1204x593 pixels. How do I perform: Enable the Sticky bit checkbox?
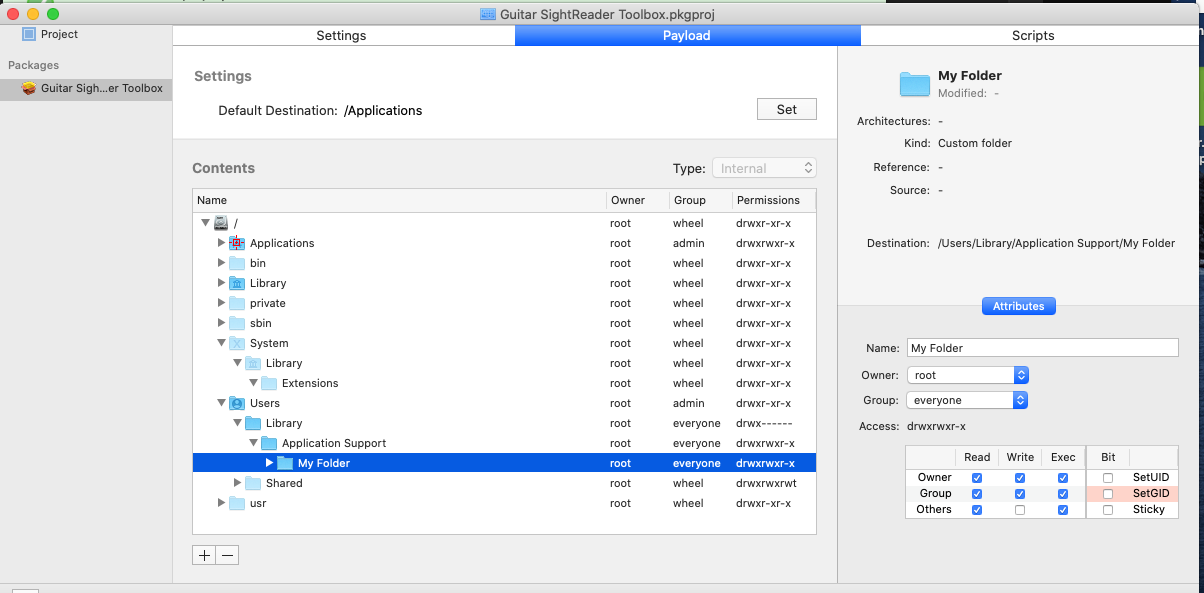[1108, 510]
